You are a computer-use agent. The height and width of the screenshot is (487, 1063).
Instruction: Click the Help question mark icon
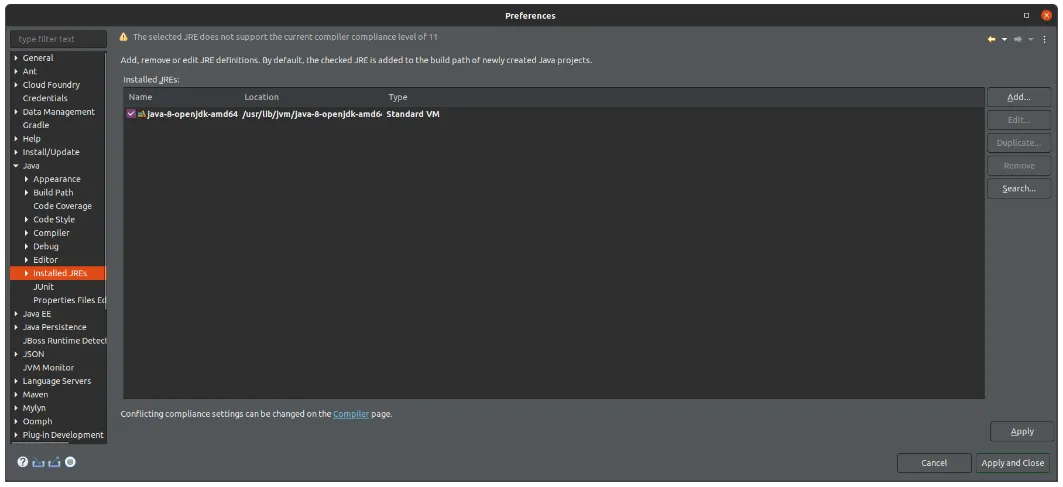(x=23, y=462)
